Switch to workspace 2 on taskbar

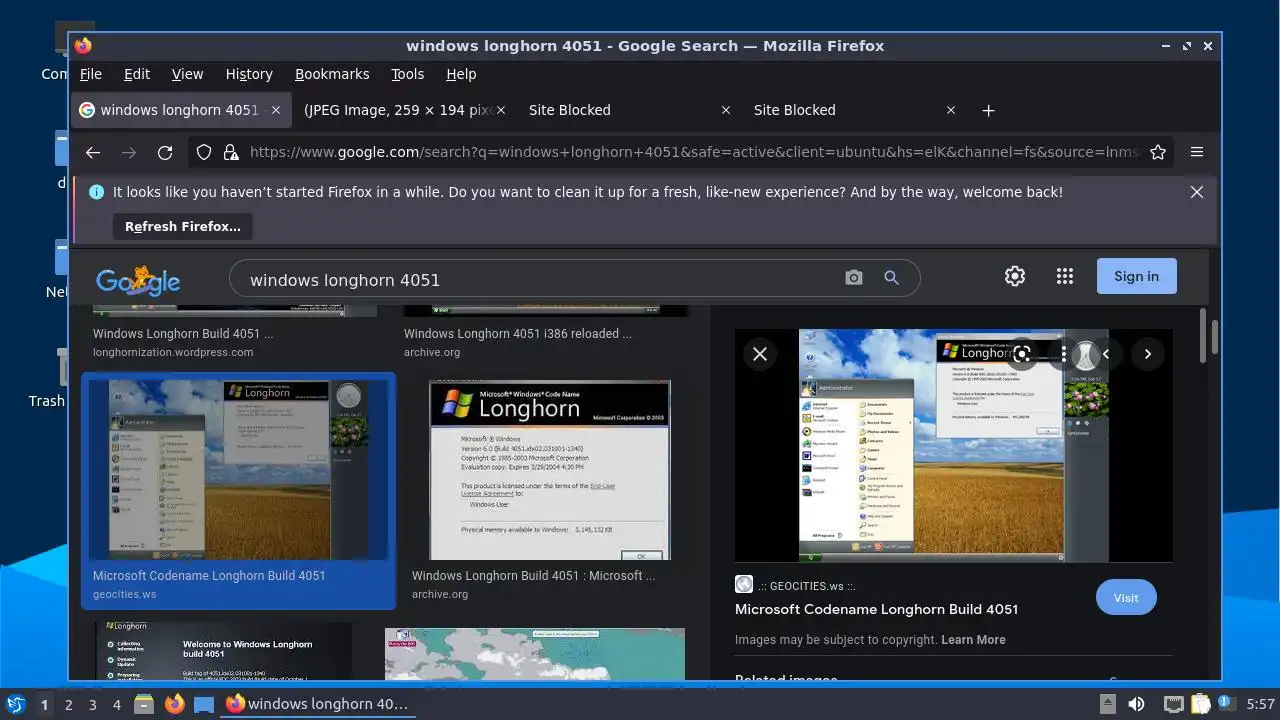68,705
